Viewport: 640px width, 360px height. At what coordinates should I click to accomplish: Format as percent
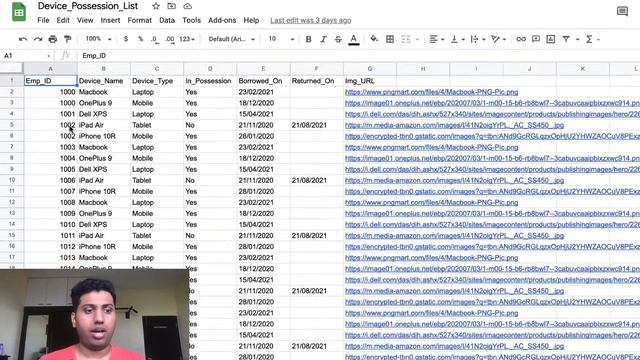[140, 39]
